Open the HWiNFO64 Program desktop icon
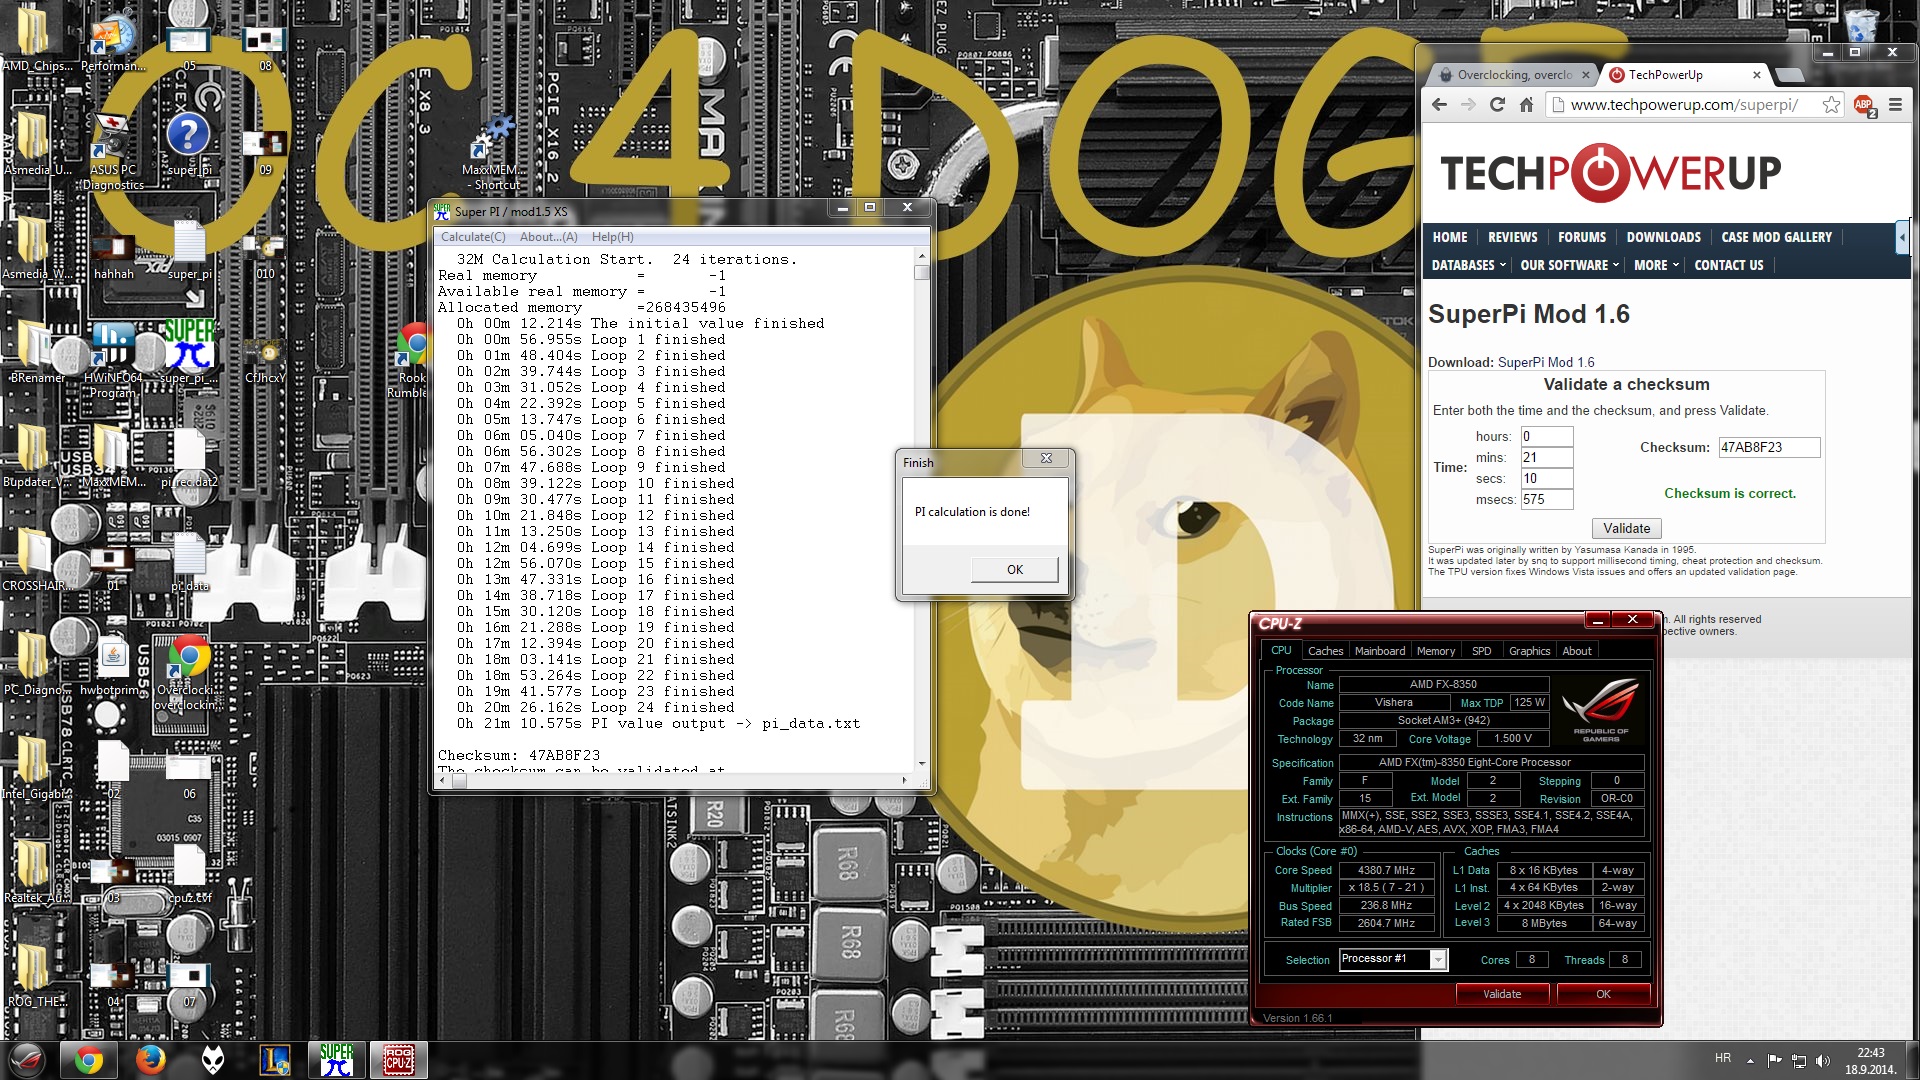The image size is (1920, 1080). pyautogui.click(x=113, y=360)
